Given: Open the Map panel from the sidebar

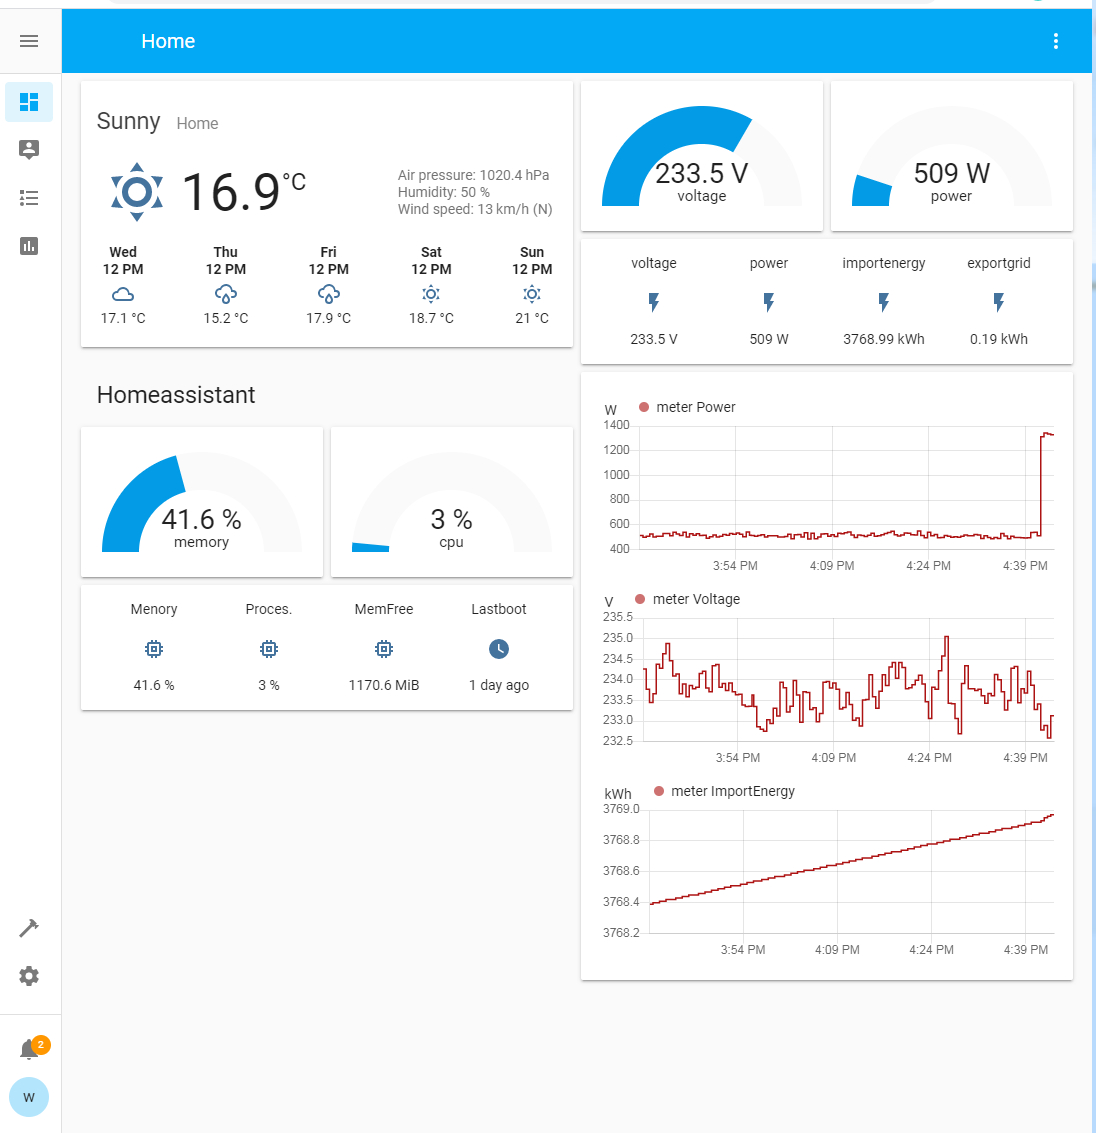Looking at the screenshot, I should tap(28, 149).
